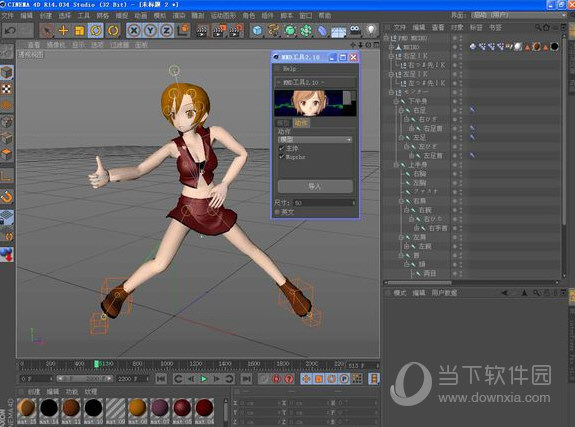
Task: Open the 插件 plugins menu
Action: [267, 15]
